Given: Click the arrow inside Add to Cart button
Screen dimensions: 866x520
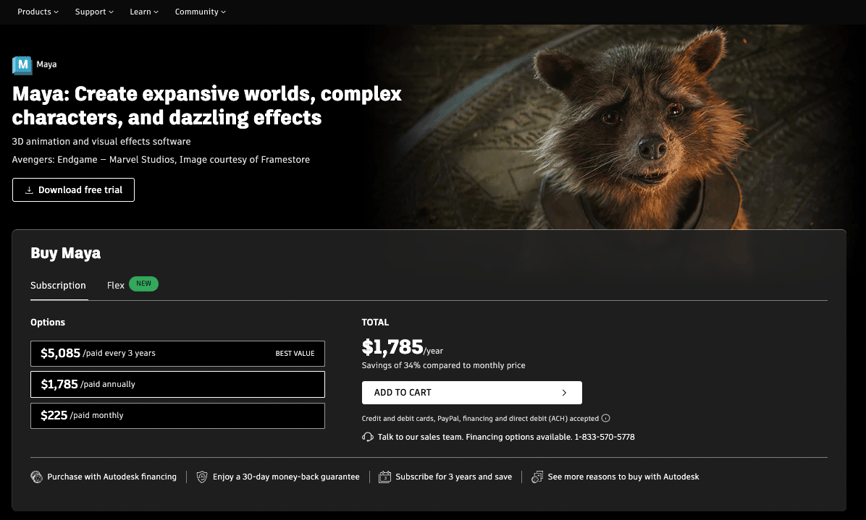Looking at the screenshot, I should [x=564, y=392].
